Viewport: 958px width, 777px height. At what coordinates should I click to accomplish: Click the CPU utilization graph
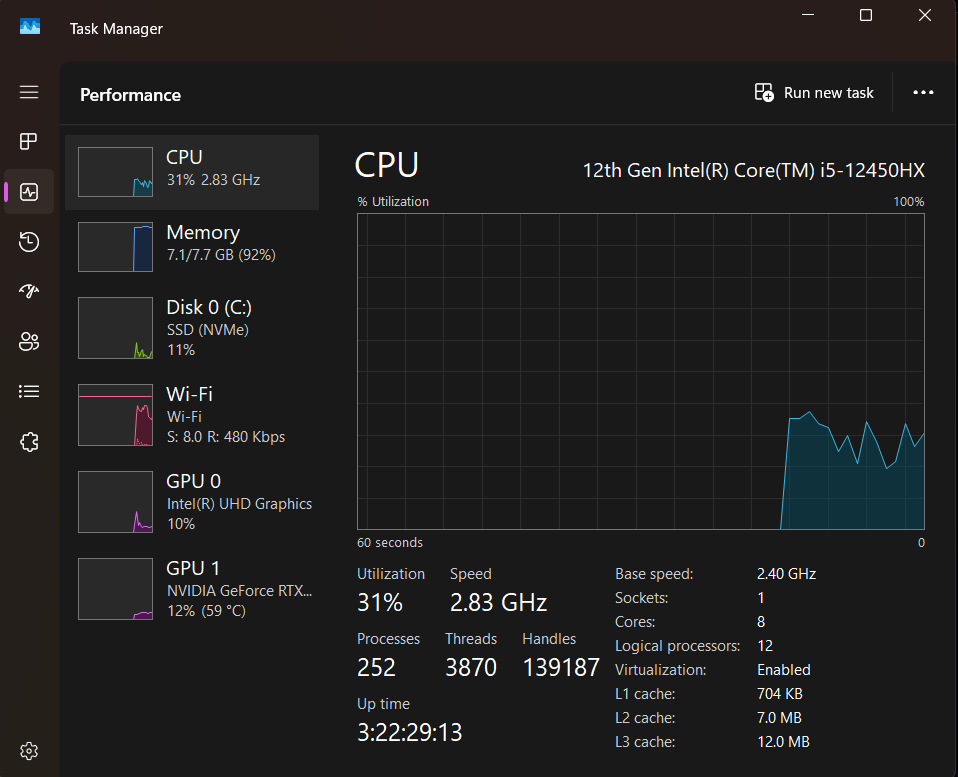(640, 370)
